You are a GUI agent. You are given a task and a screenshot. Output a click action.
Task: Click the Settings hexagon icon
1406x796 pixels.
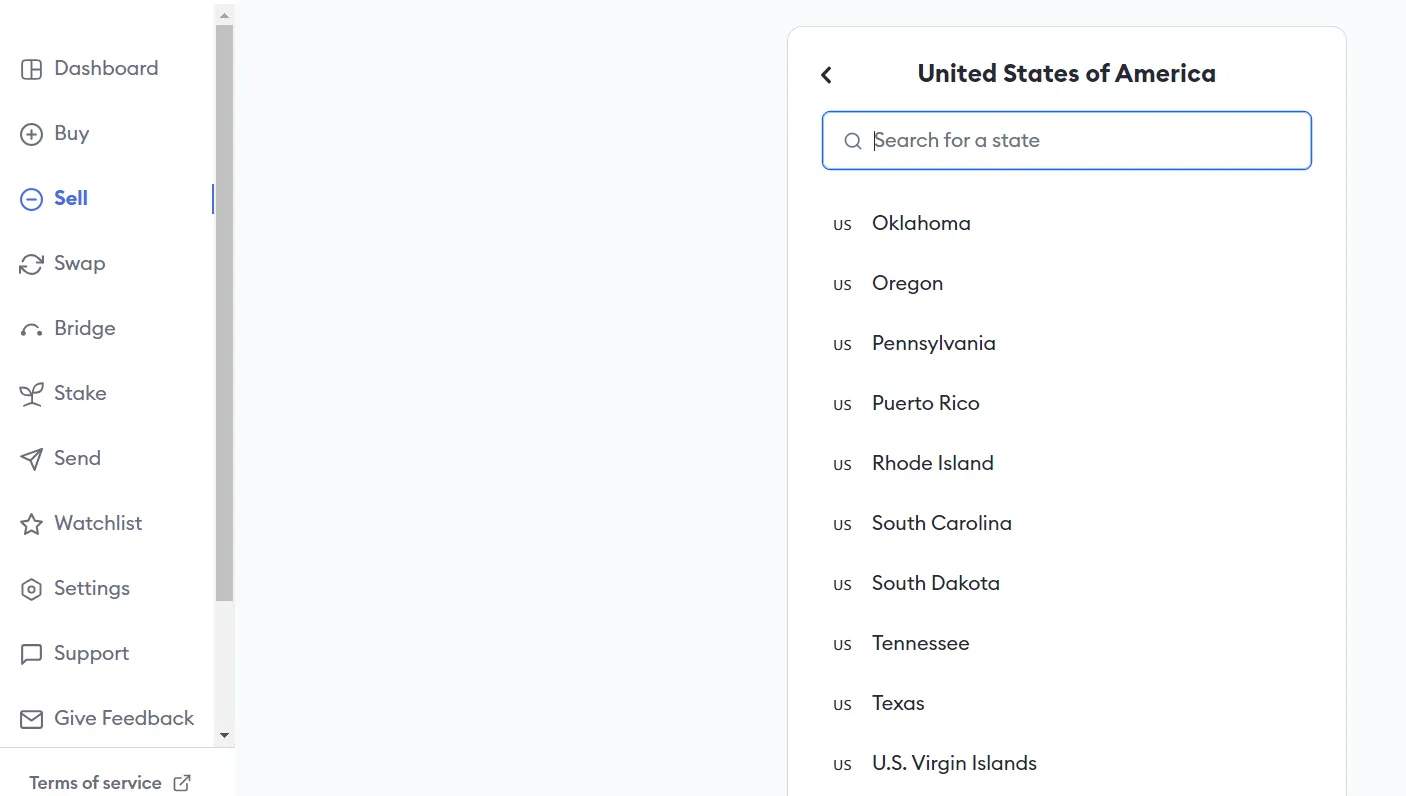[32, 589]
